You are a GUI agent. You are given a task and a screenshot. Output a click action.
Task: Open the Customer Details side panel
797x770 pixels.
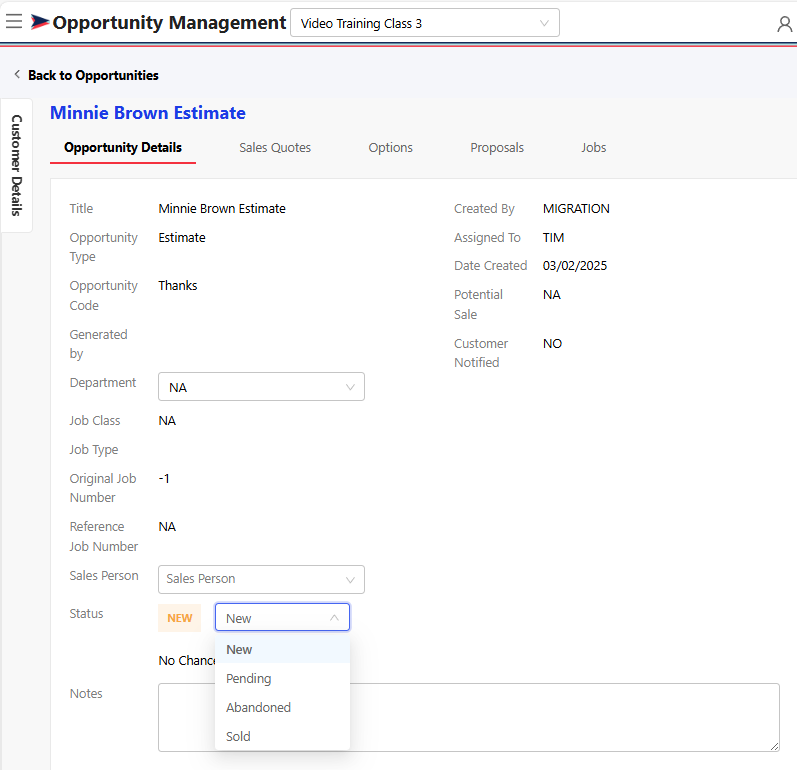17,165
